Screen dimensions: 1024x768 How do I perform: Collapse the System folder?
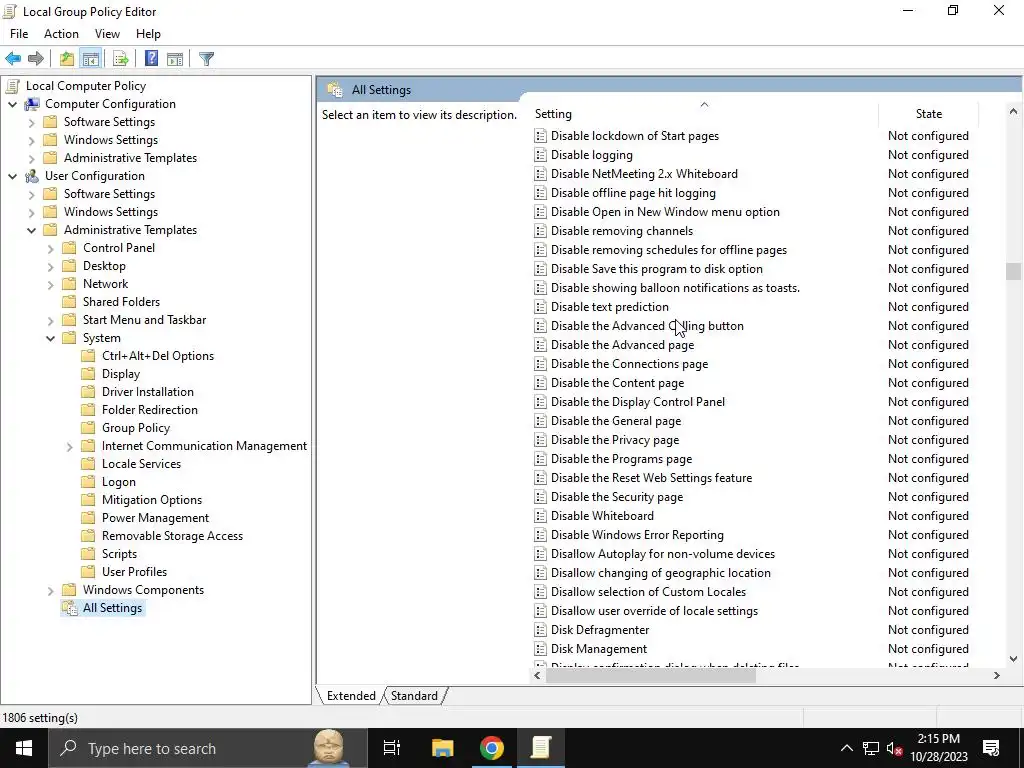click(x=50, y=338)
